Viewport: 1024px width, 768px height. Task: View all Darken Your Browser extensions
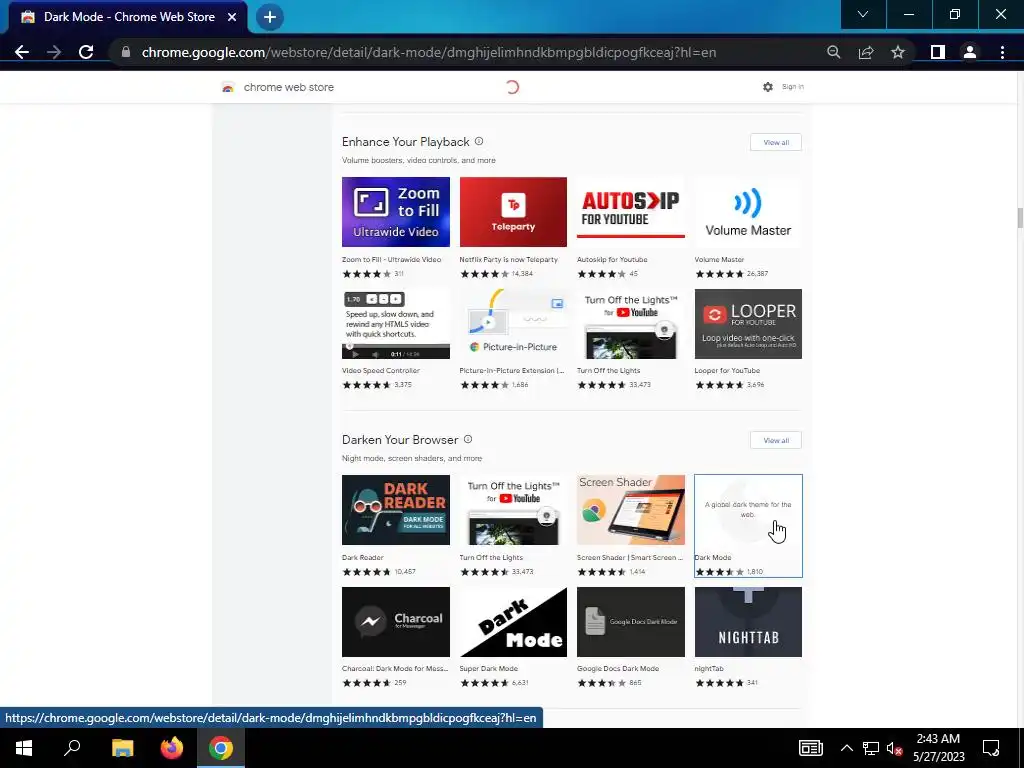coord(776,440)
